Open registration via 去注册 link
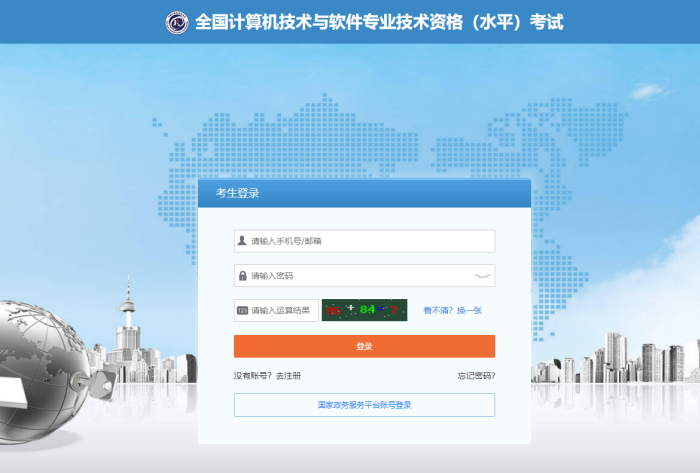Viewport: 700px width, 473px height. tap(288, 376)
